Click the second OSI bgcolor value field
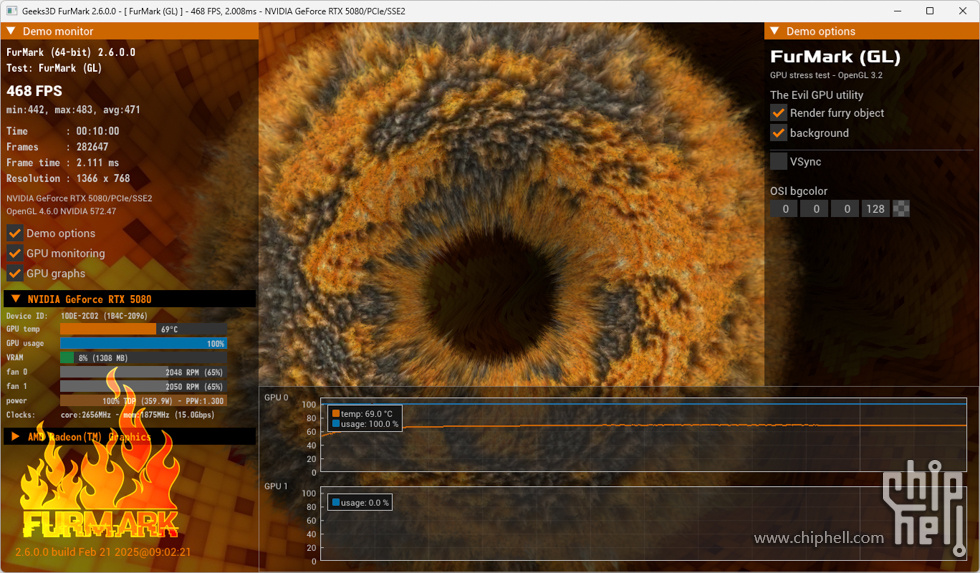Image resolution: width=980 pixels, height=573 pixels. point(815,209)
